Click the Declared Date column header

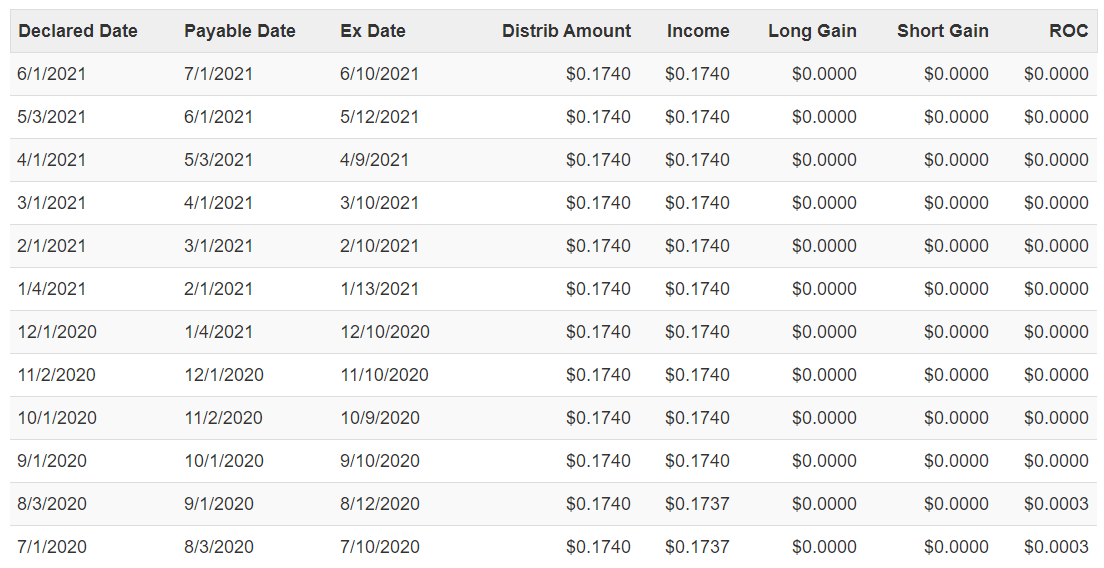[77, 31]
